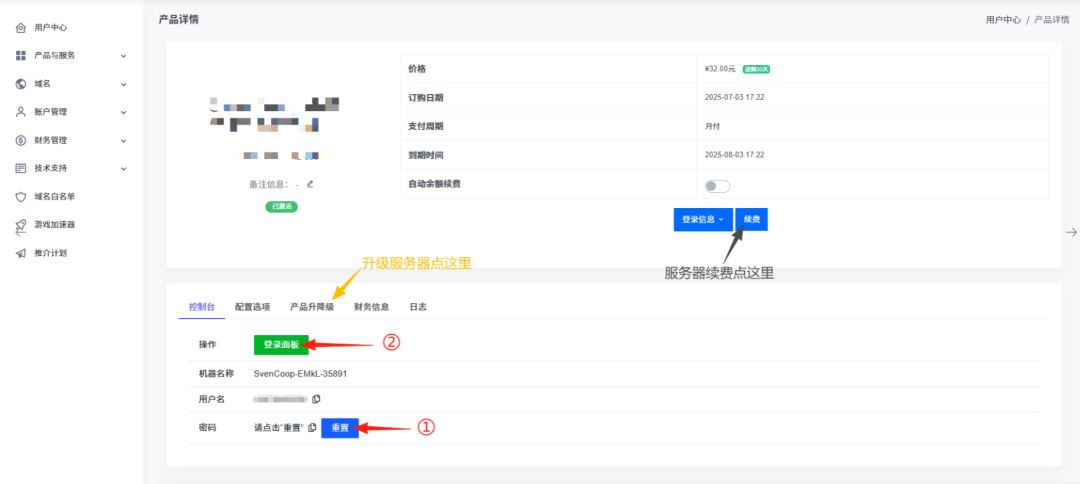Viewport: 1080px width, 484px height.
Task: Click the 域名 globe icon
Action: [x=21, y=84]
